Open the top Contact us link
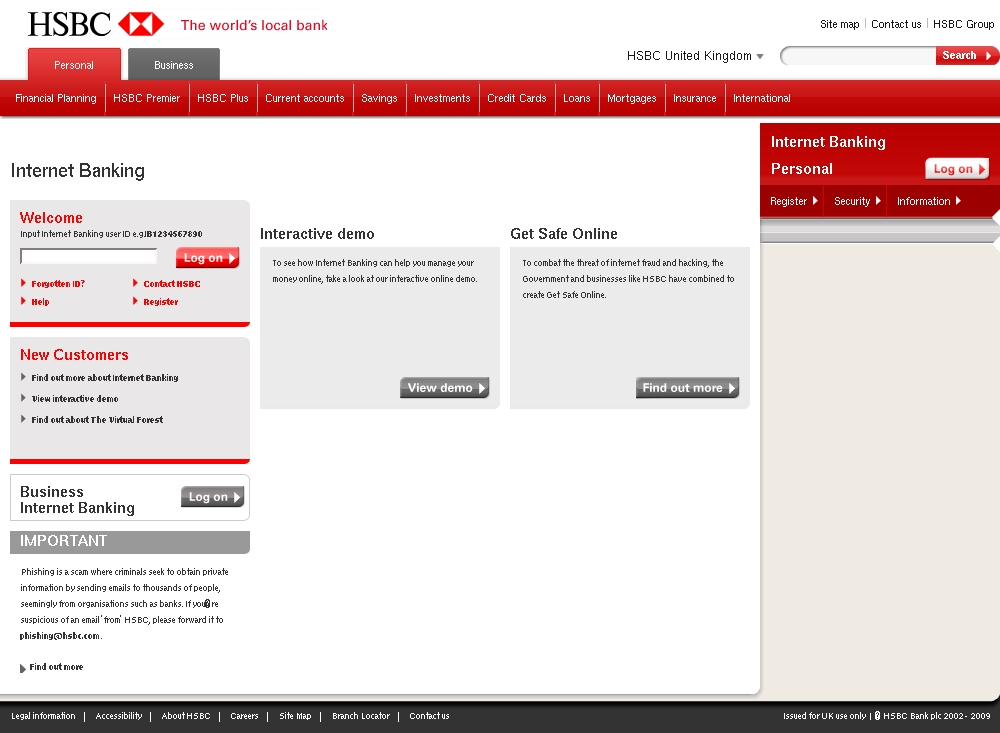The image size is (1000, 733). [x=896, y=24]
